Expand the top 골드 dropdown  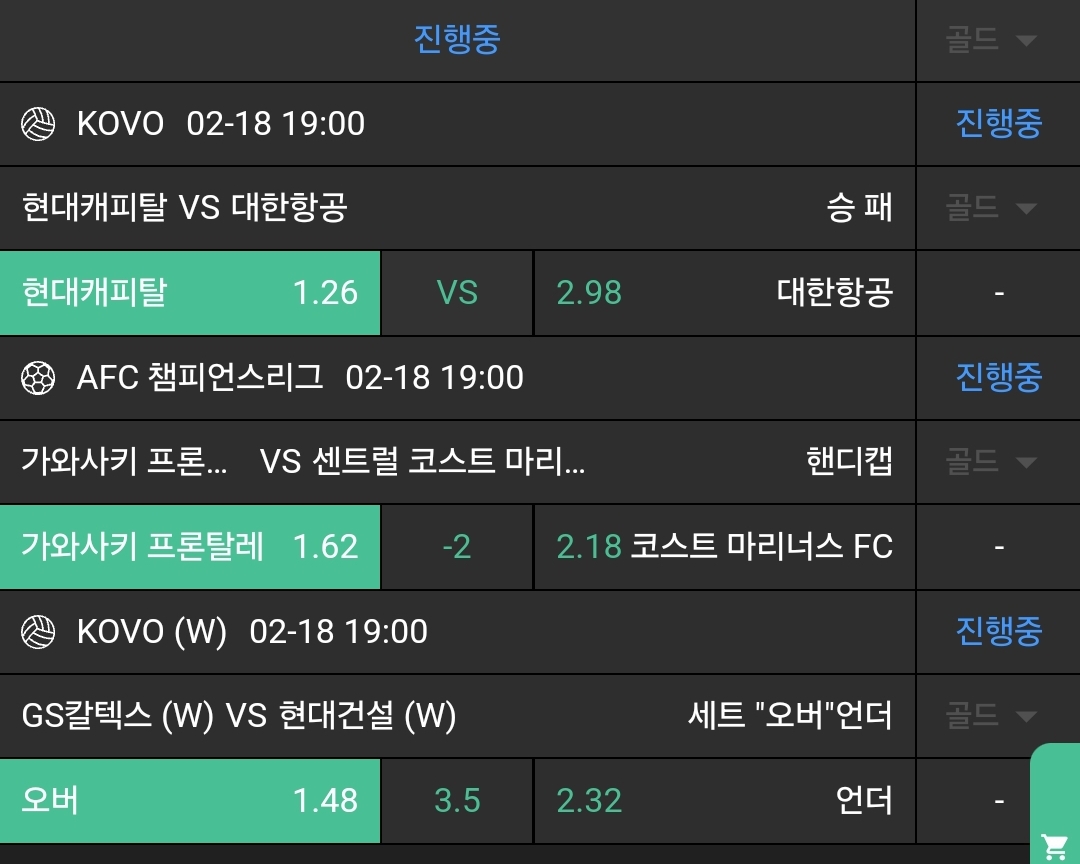click(x=990, y=40)
